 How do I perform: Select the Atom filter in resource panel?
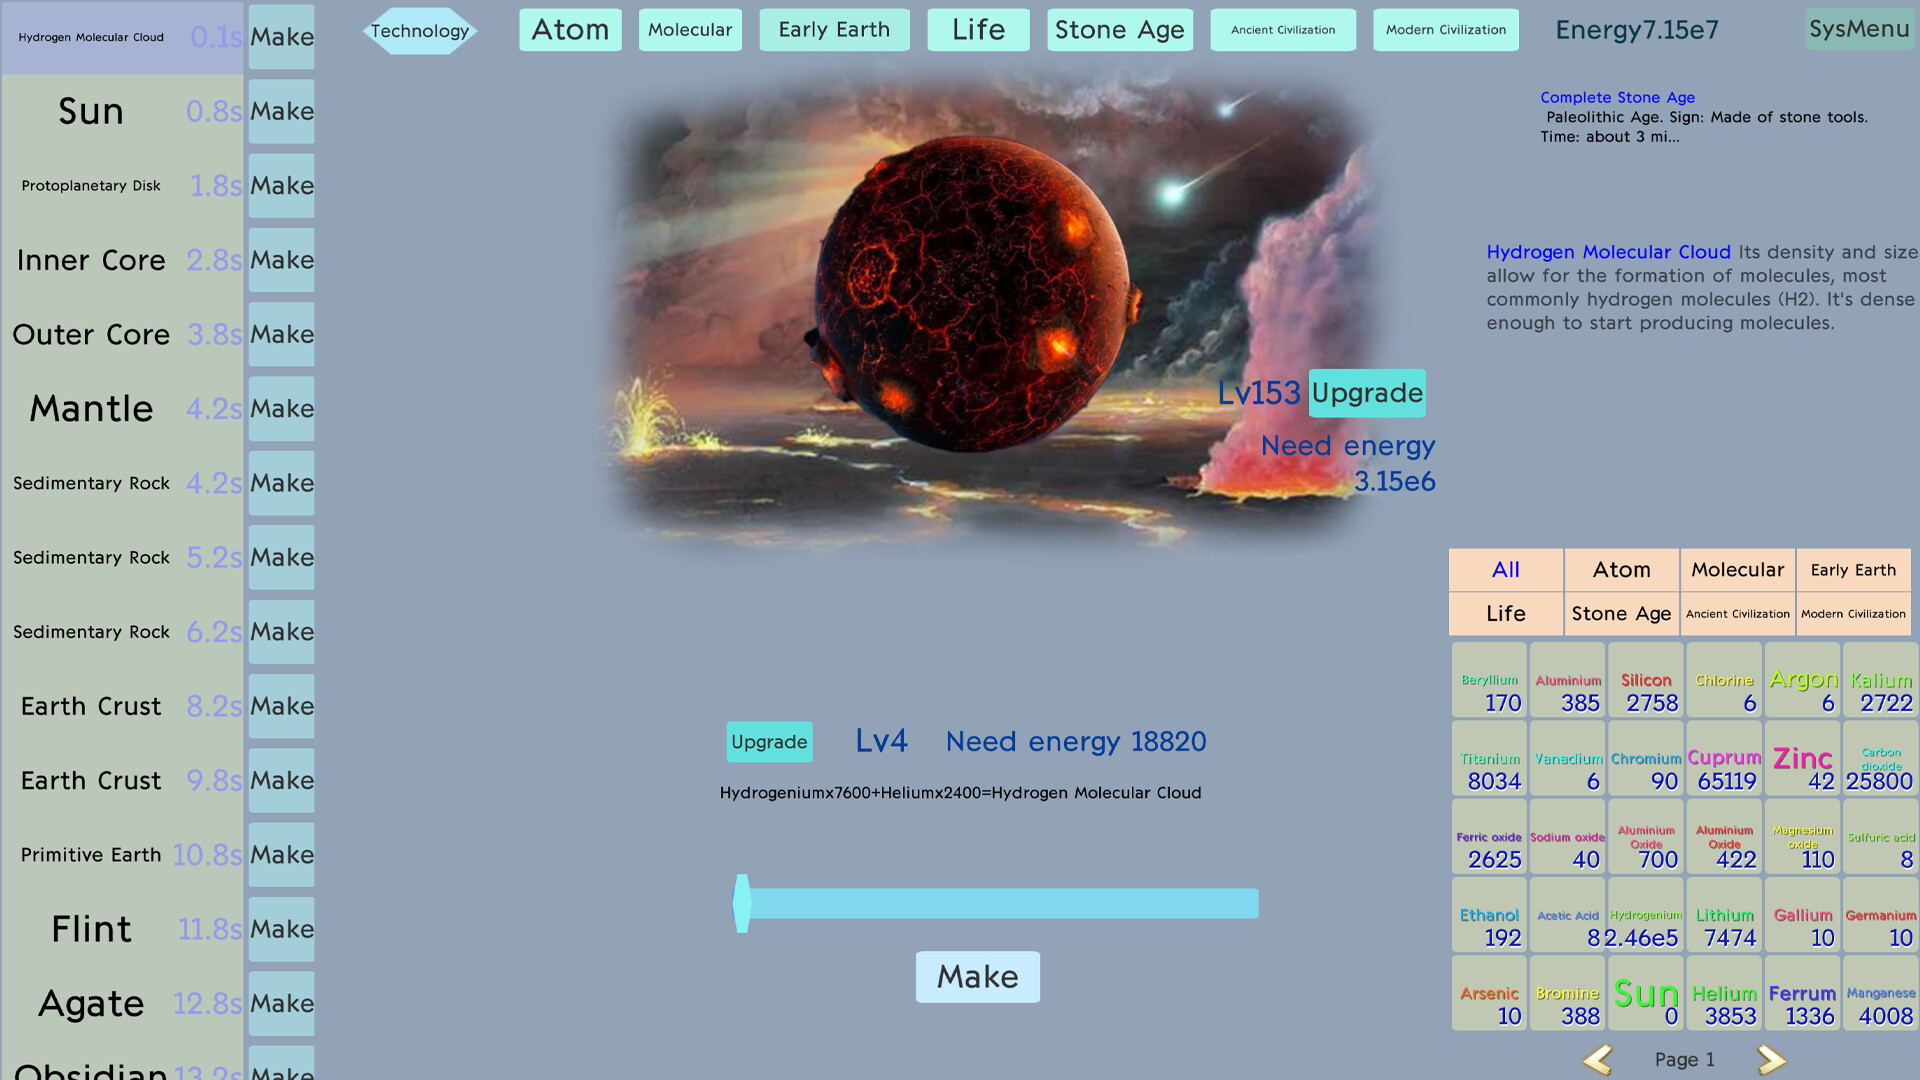(1621, 569)
